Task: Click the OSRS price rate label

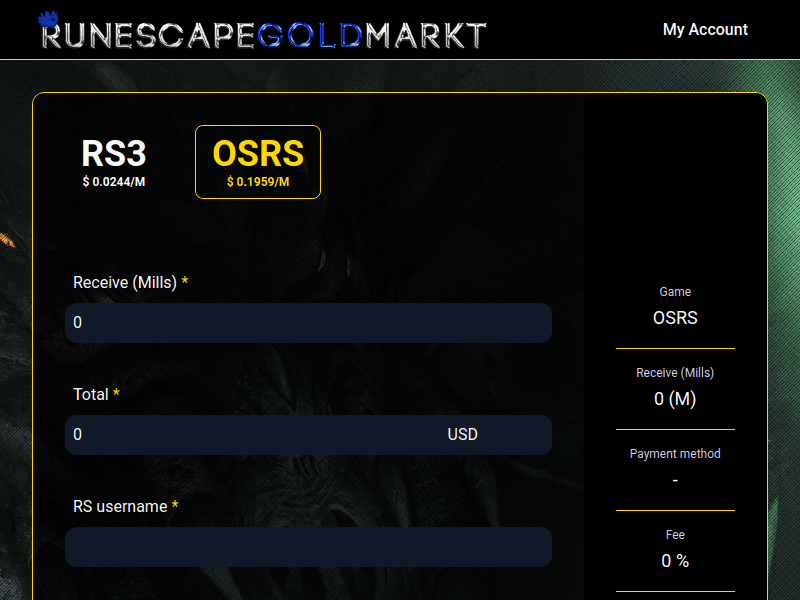Action: (257, 182)
